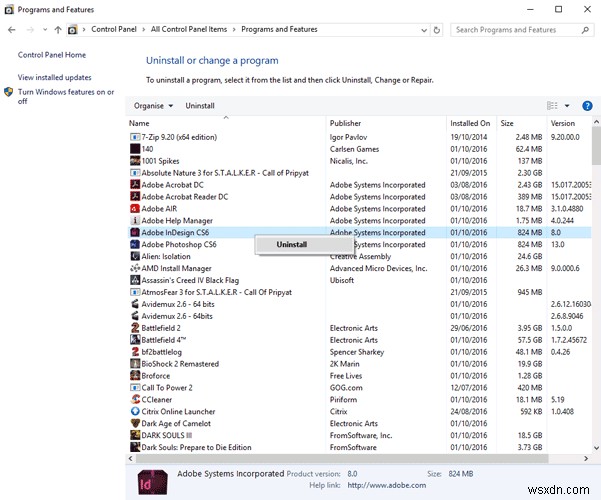Click the CCleaner icon

[x=135, y=400]
